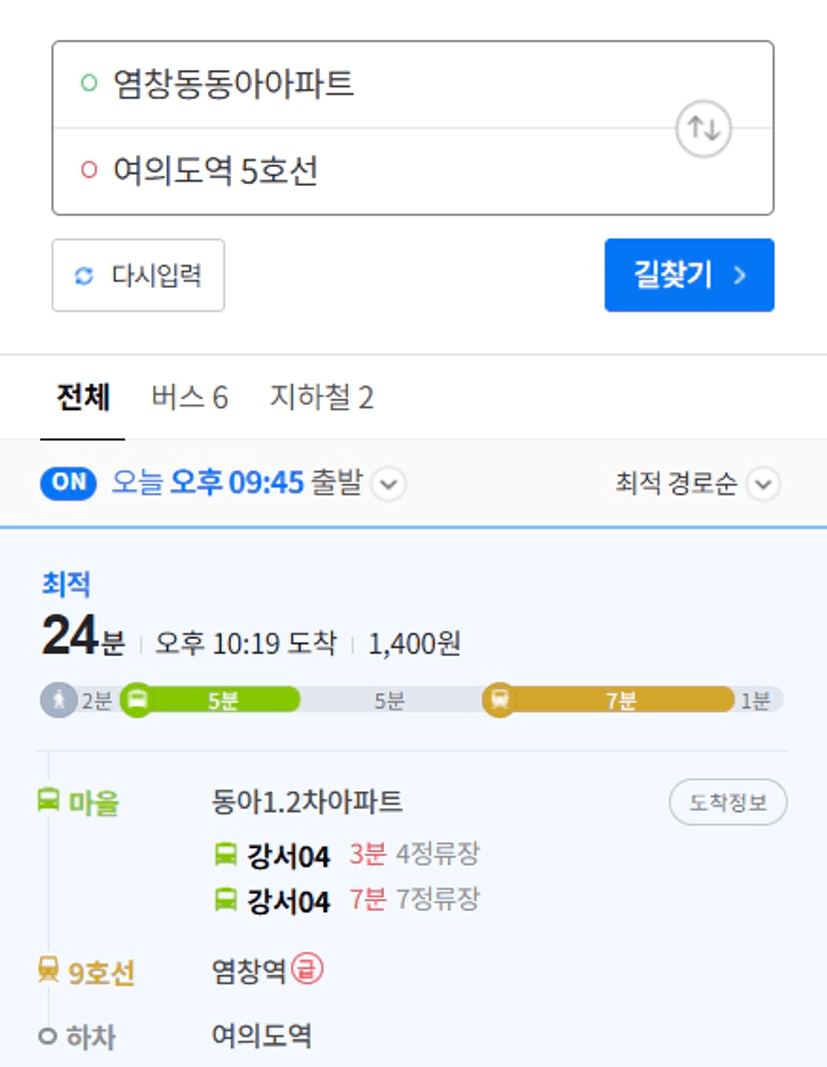This screenshot has height=1067, width=827.
Task: Switch to the 지하철 2 tab
Action: 322,397
